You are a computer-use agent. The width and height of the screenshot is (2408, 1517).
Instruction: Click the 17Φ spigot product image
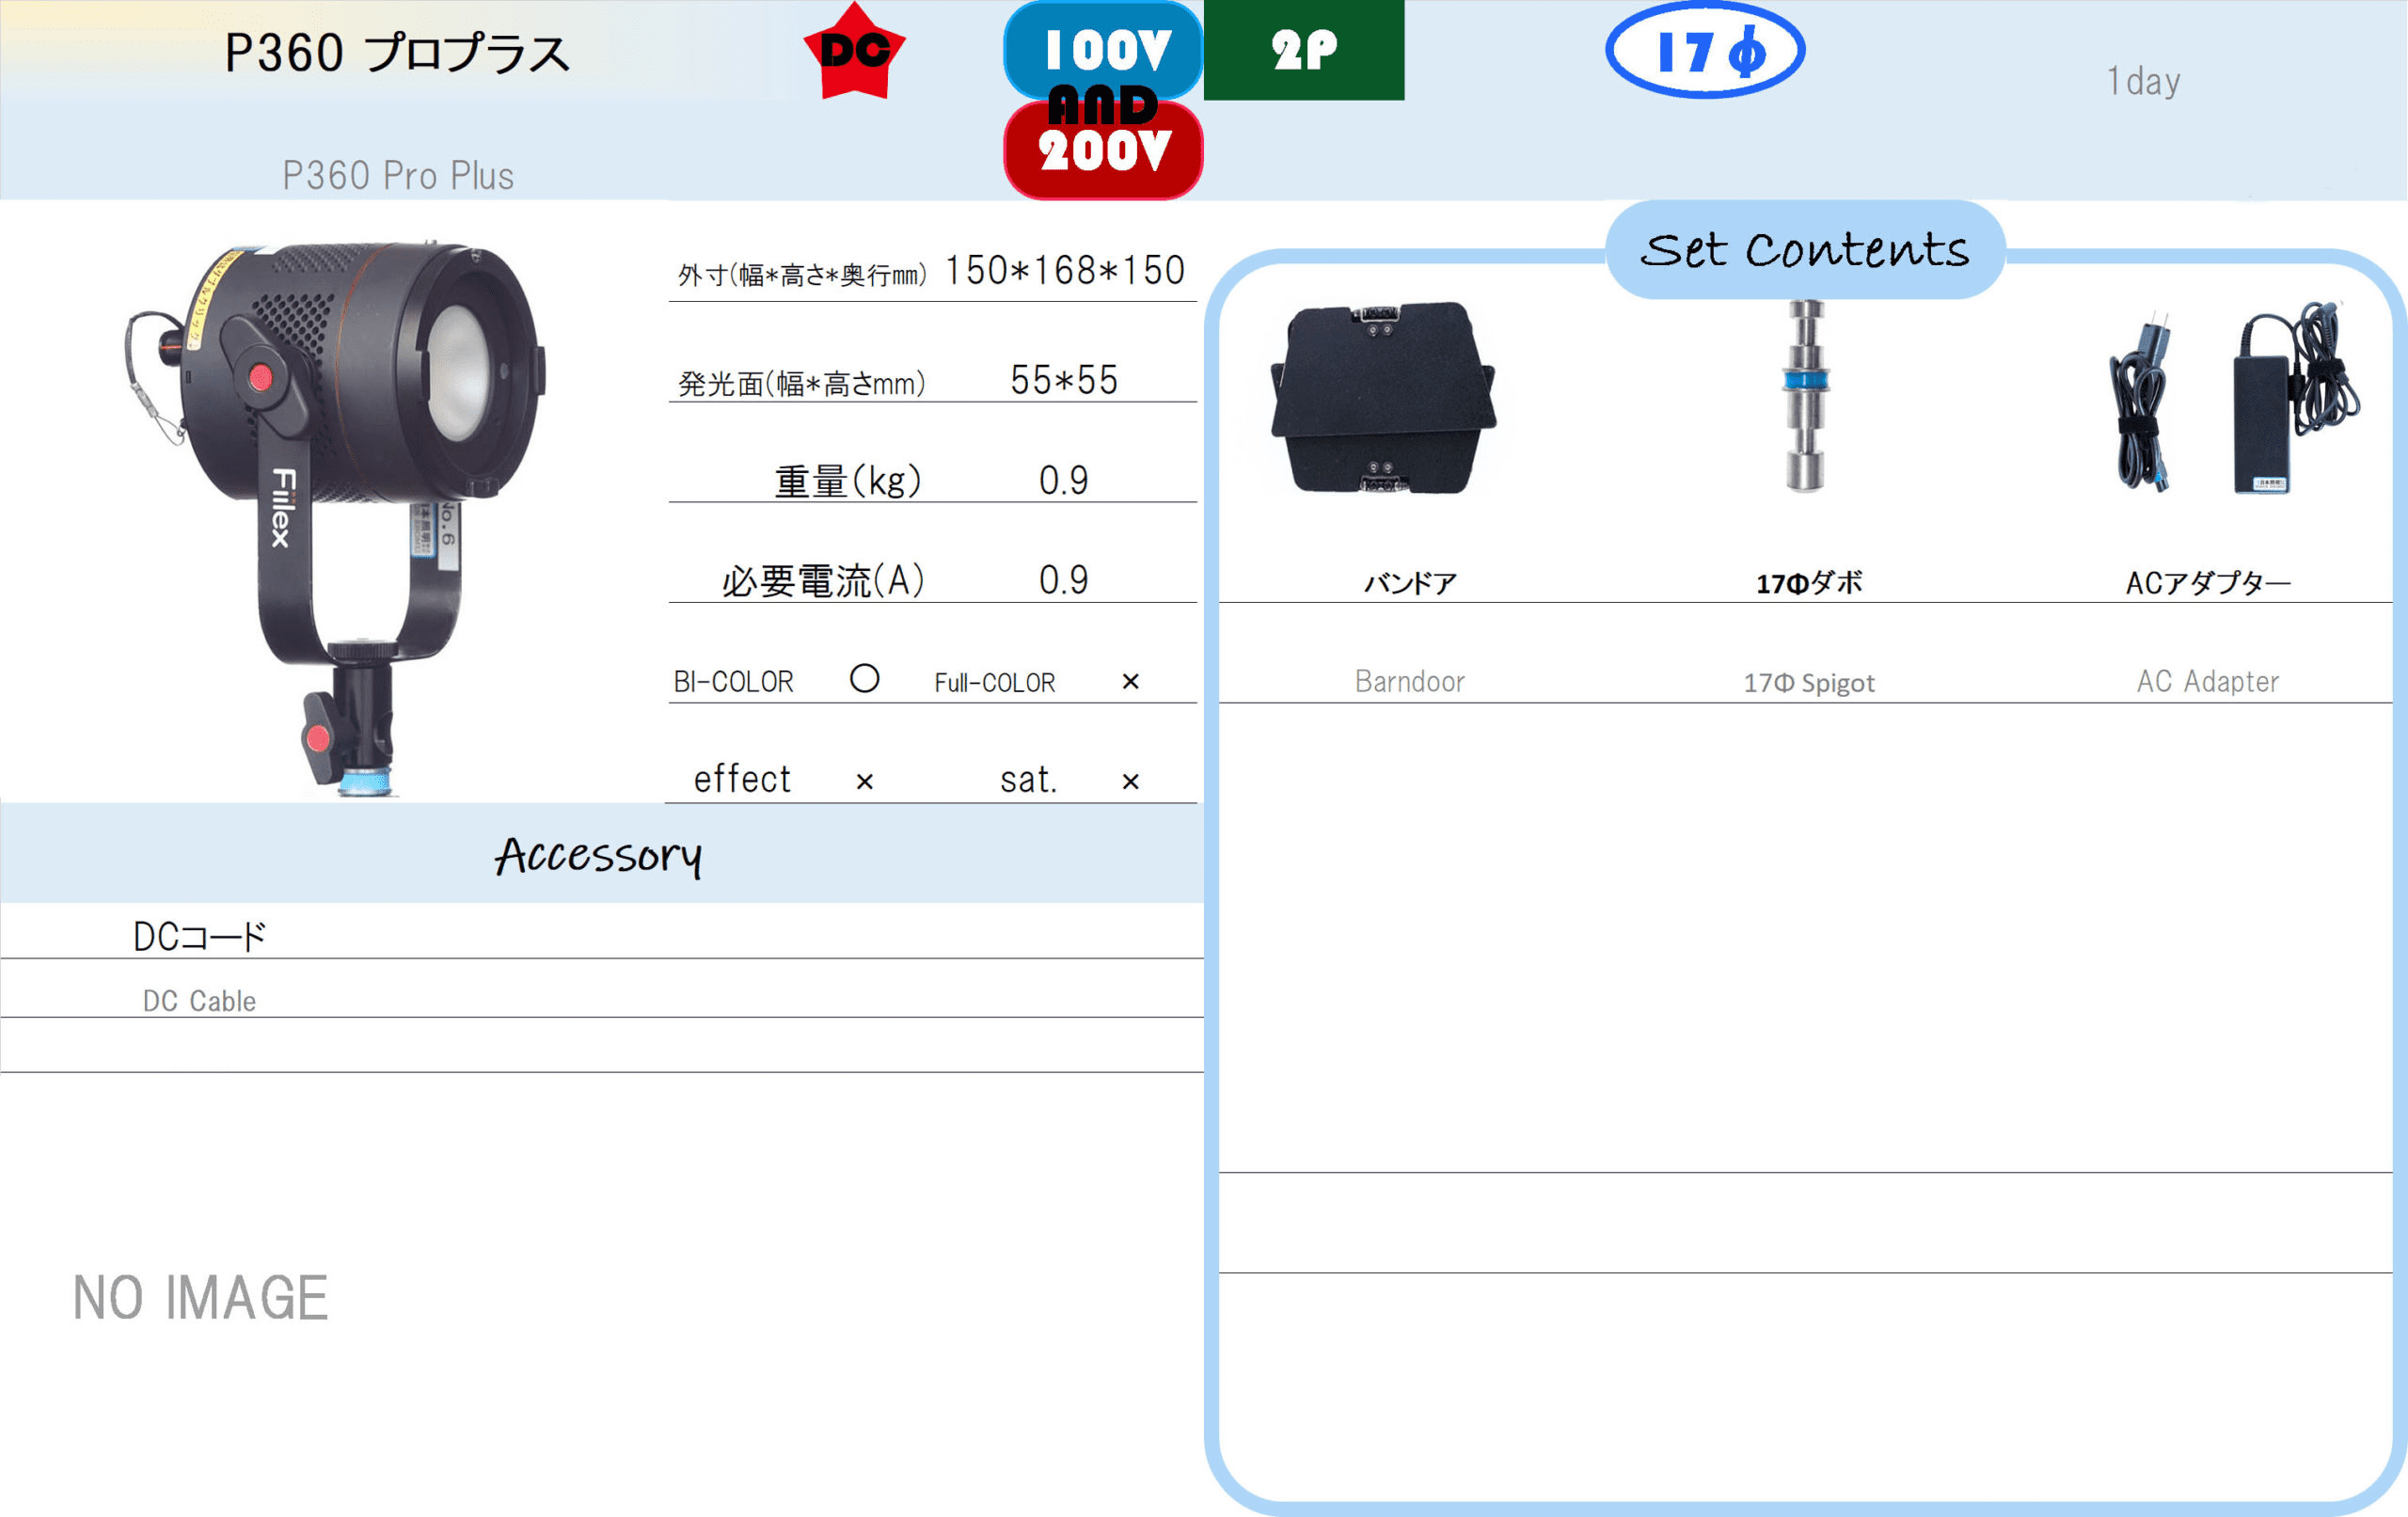[1806, 396]
